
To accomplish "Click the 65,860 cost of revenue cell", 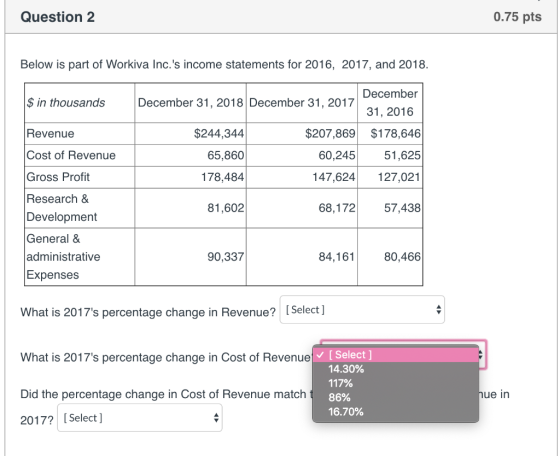I will click(190, 155).
